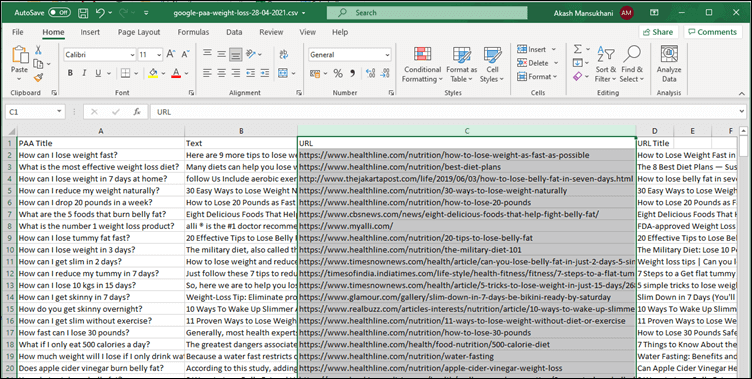The height and width of the screenshot is (379, 752).
Task: Open the Format cells menu
Action: point(537,76)
